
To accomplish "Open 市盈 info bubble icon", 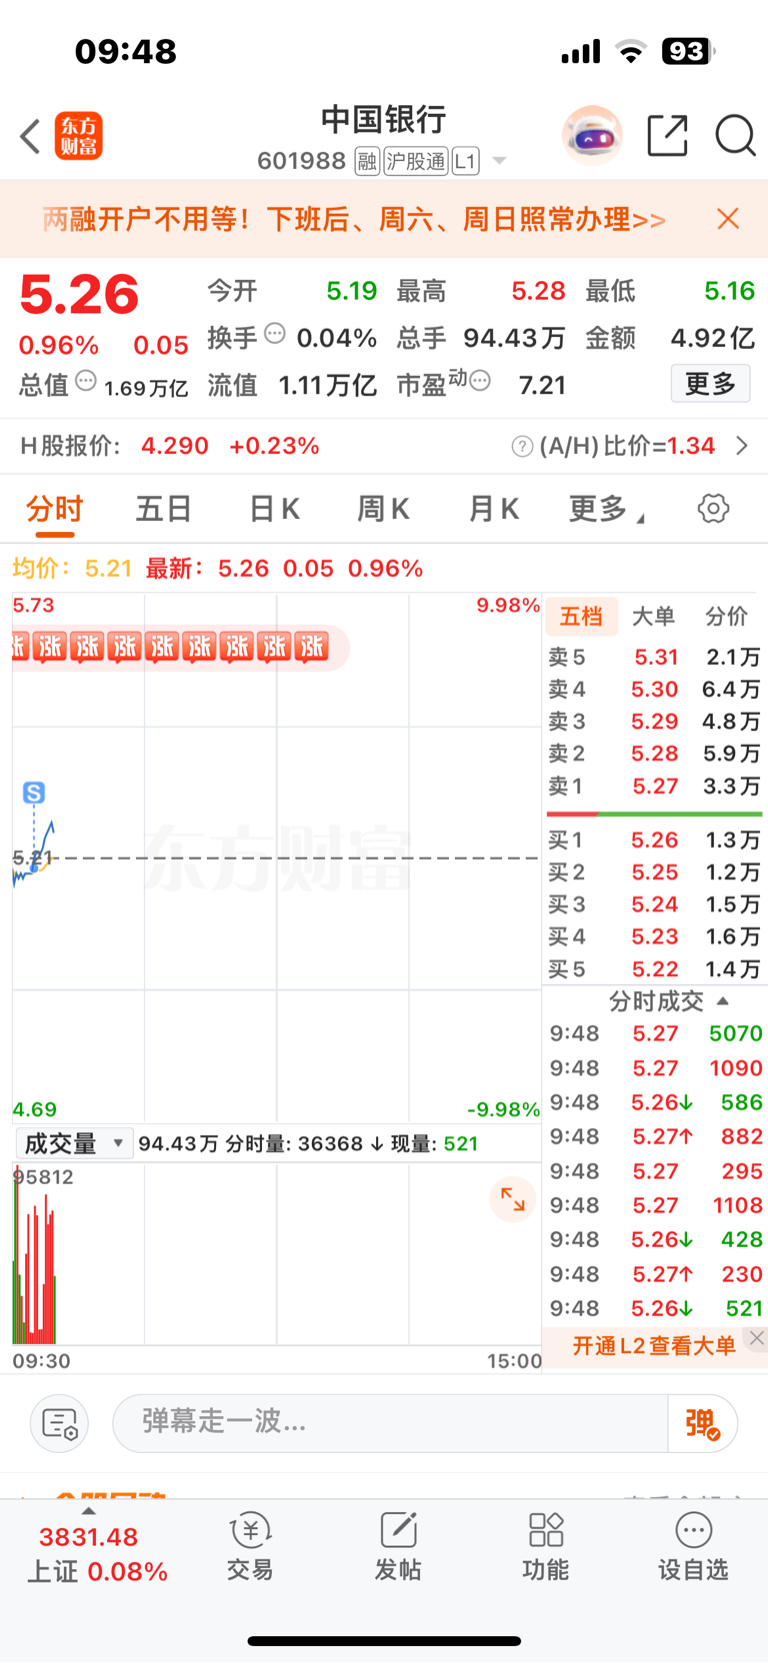I will coord(480,380).
